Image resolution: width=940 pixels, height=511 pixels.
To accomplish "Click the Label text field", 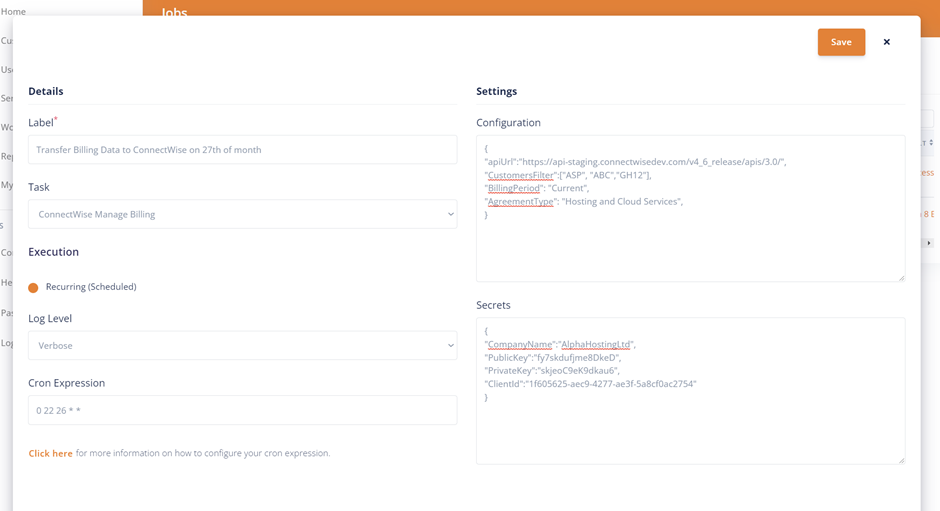I will point(242,150).
